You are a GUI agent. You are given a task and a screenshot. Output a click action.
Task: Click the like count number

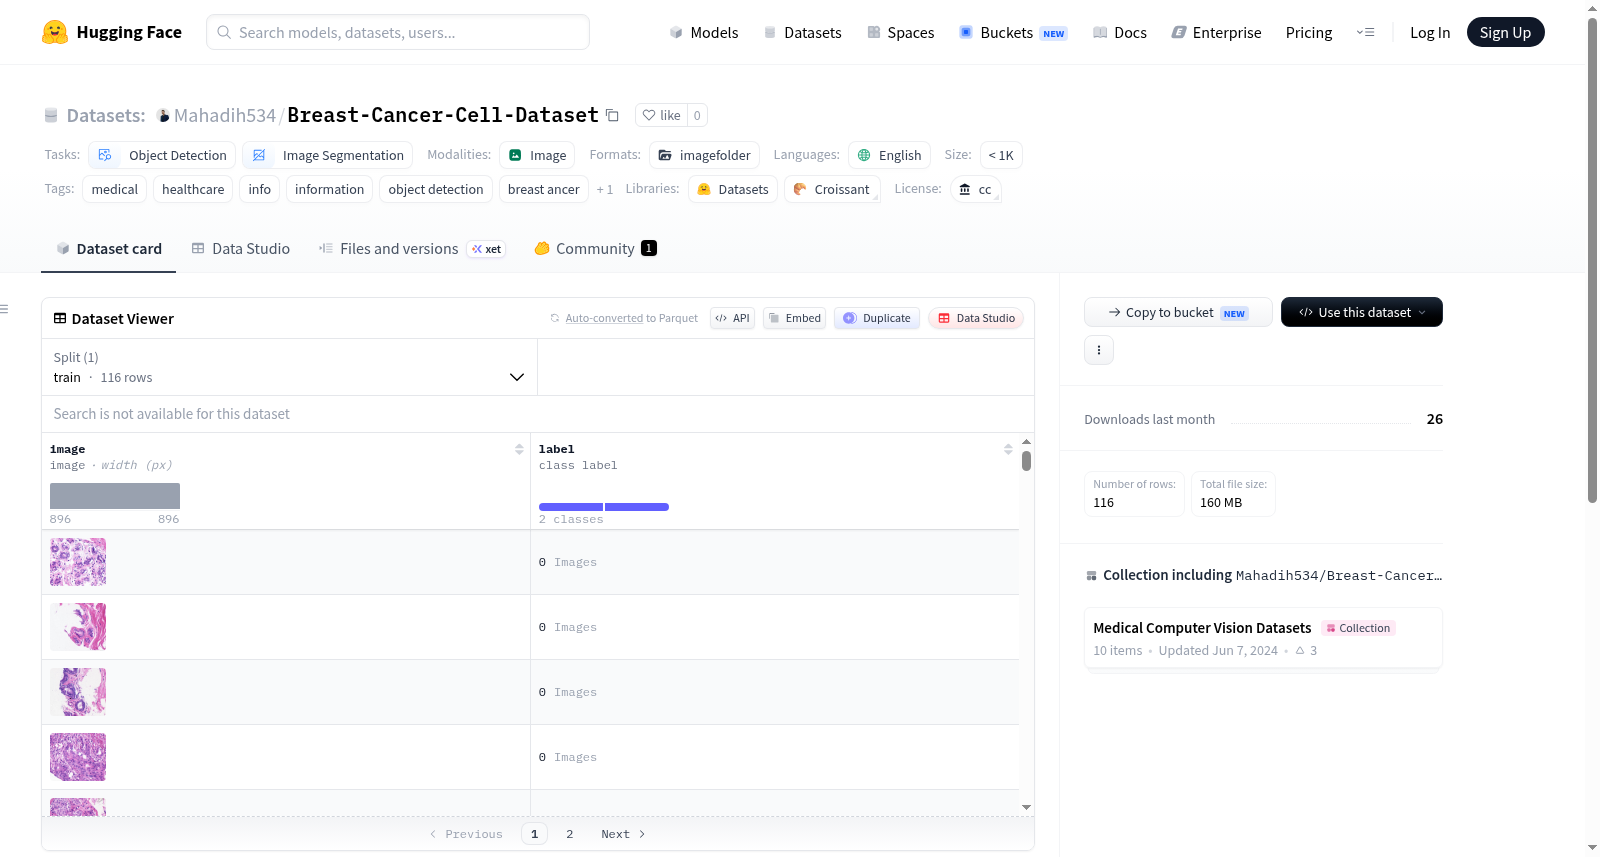(x=697, y=115)
